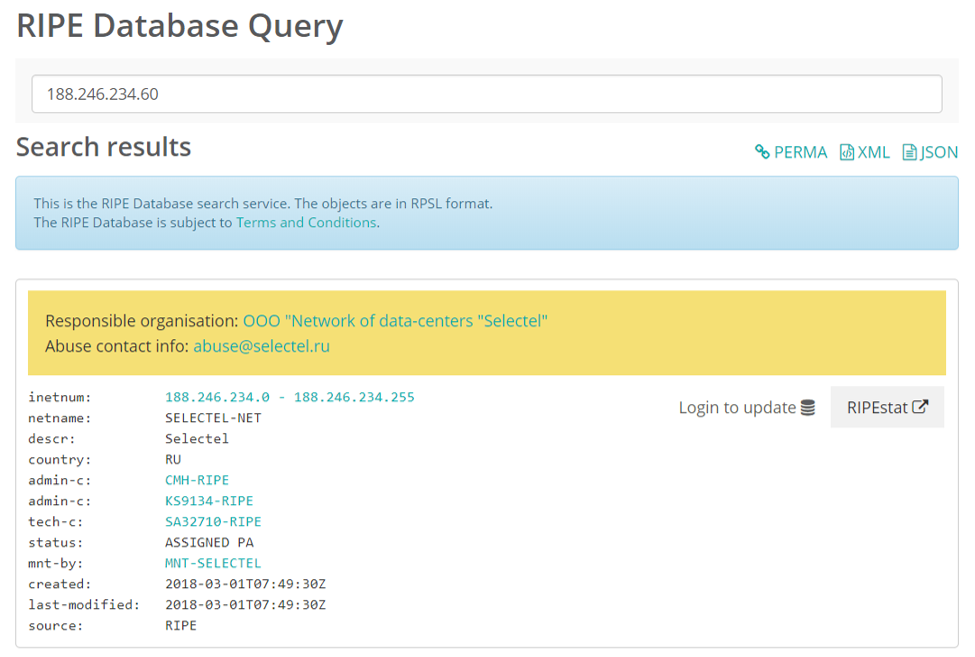Click the JSON document icon
The width and height of the screenshot is (975, 657).
tap(909, 152)
